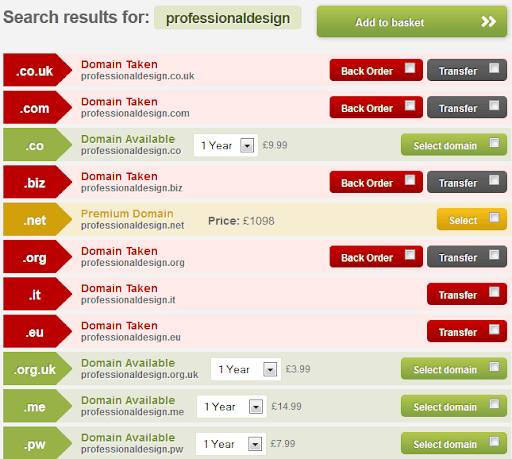512x459 pixels.
Task: Click the green .co extension tag
Action: point(37,145)
